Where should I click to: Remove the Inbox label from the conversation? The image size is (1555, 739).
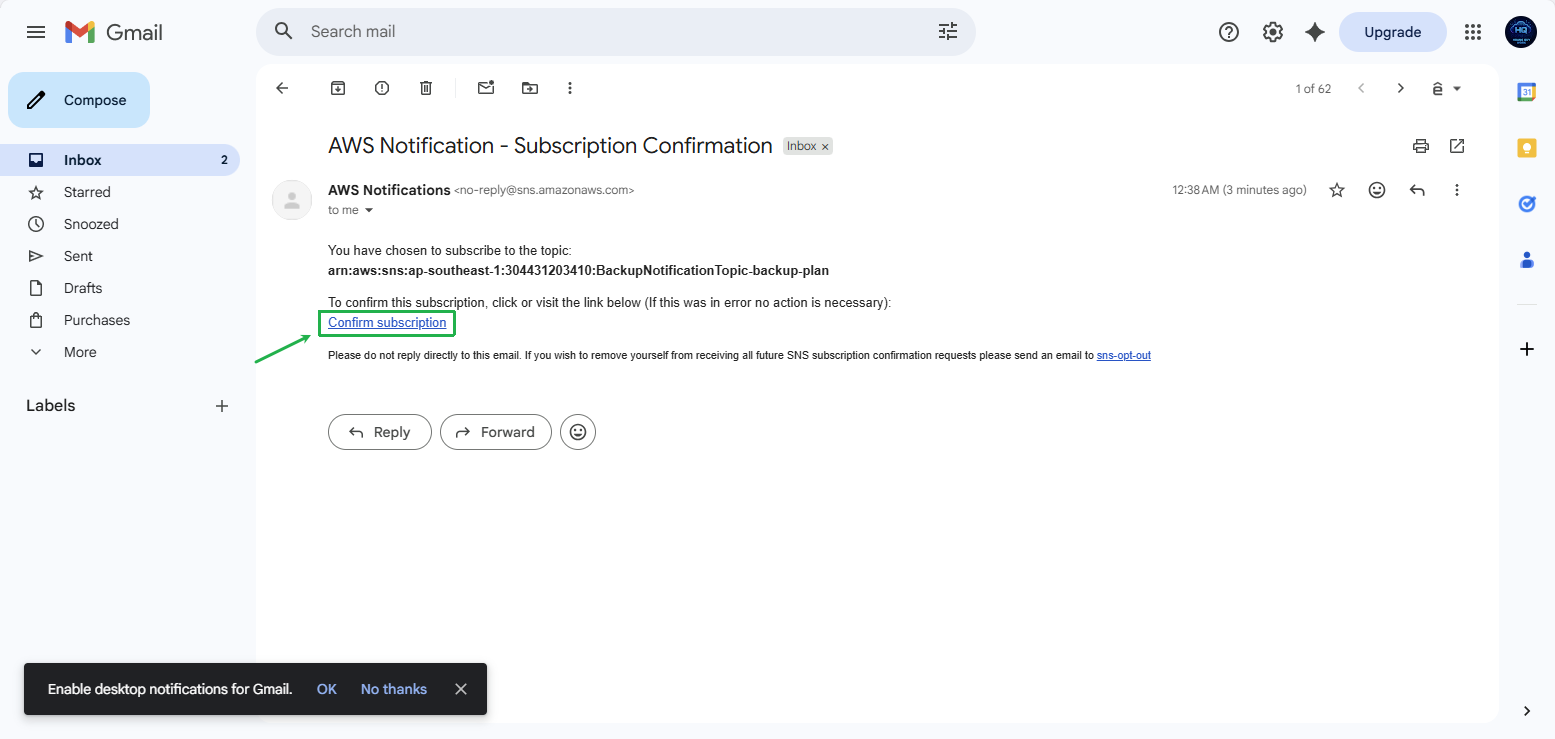pos(825,146)
